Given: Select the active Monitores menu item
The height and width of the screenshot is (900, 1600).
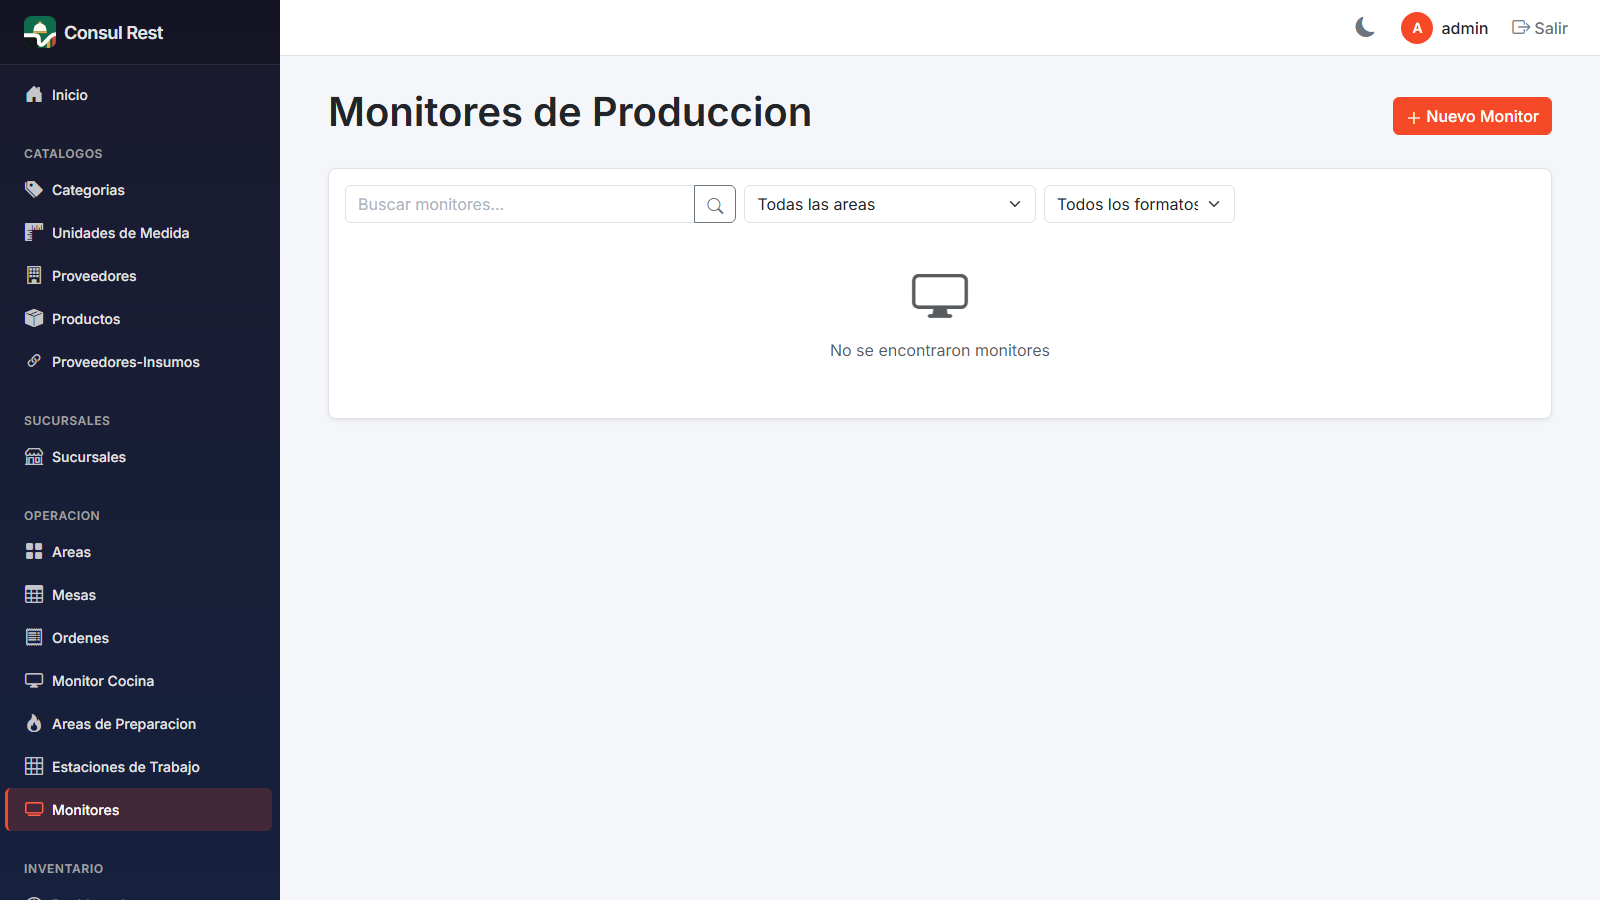Looking at the screenshot, I should [x=139, y=810].
